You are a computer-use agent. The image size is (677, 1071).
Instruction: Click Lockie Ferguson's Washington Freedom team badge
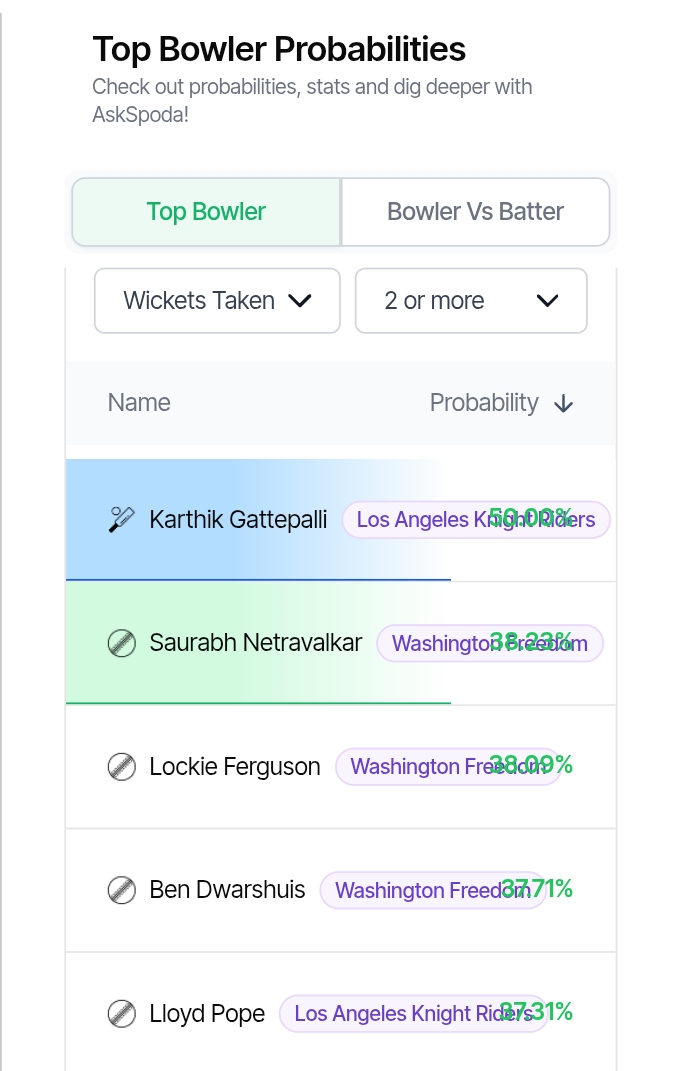[447, 766]
